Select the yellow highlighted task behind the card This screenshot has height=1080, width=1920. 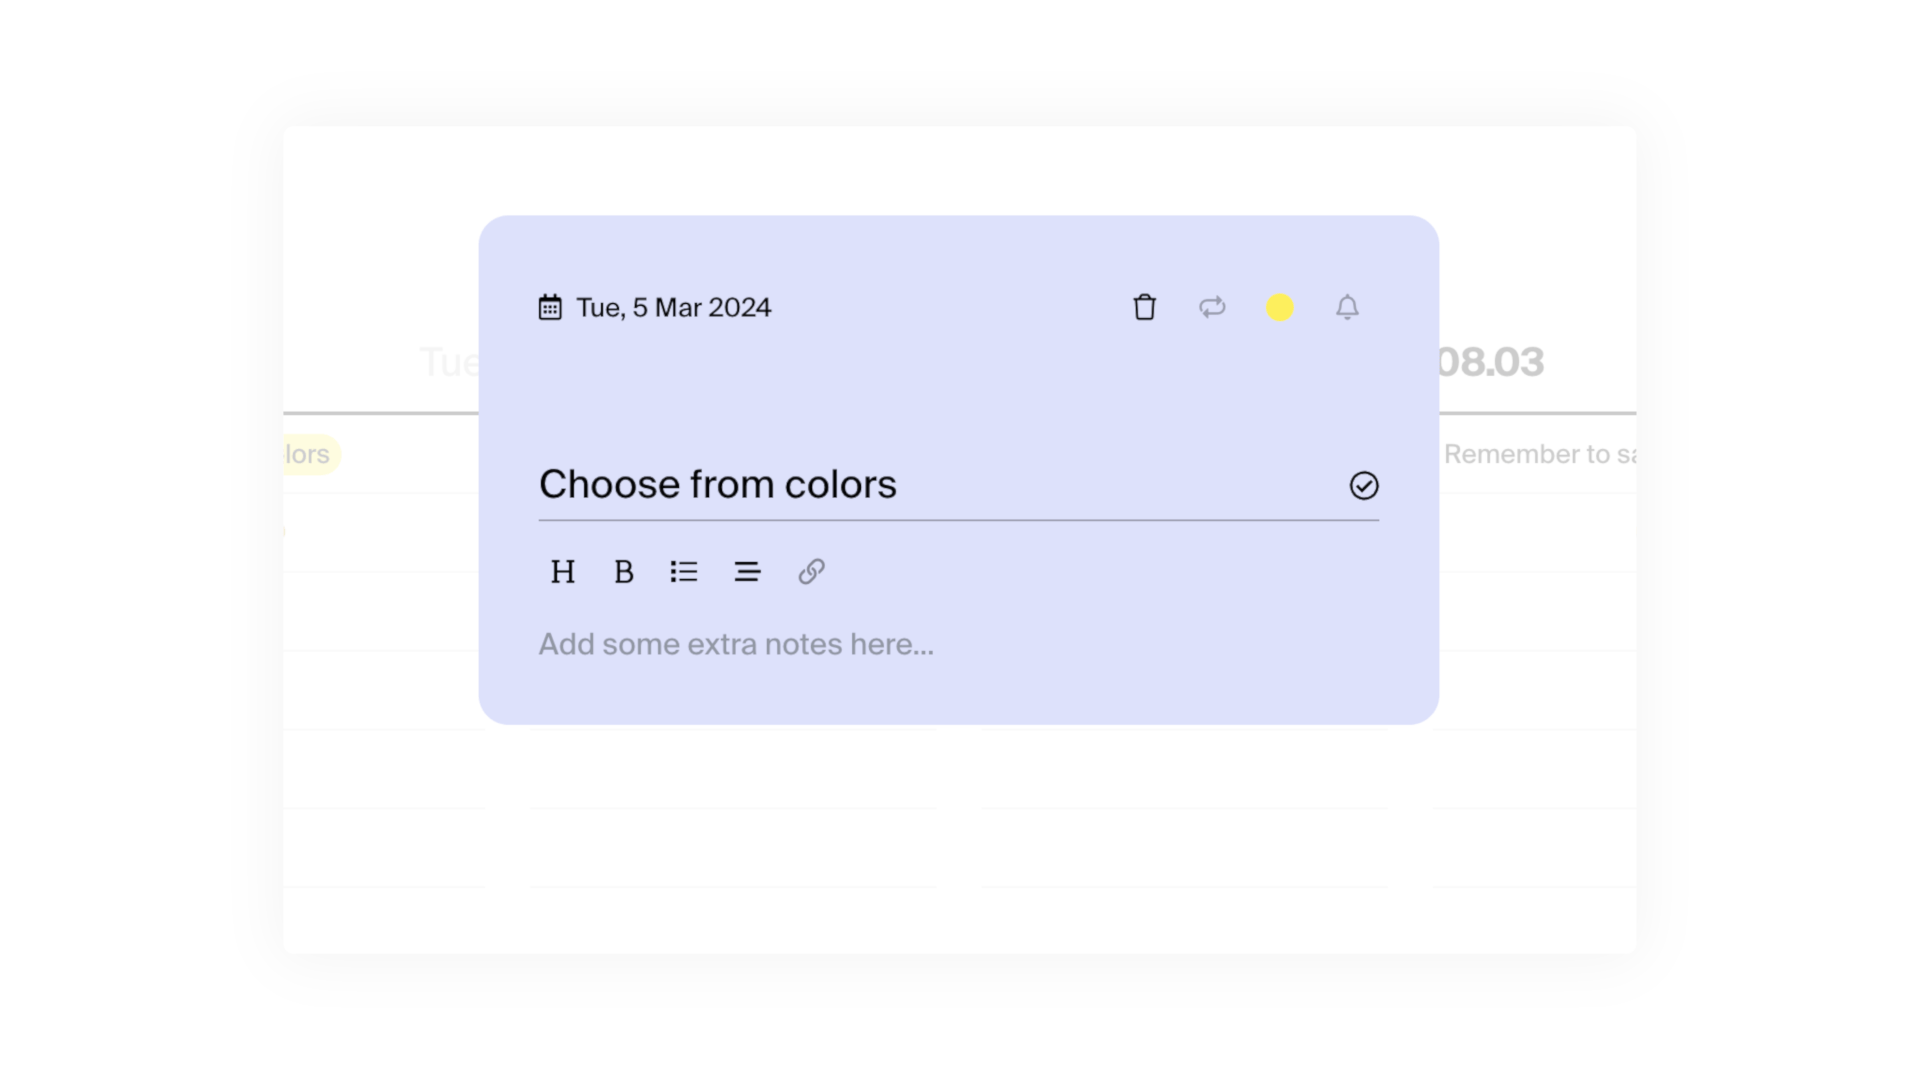click(x=310, y=454)
